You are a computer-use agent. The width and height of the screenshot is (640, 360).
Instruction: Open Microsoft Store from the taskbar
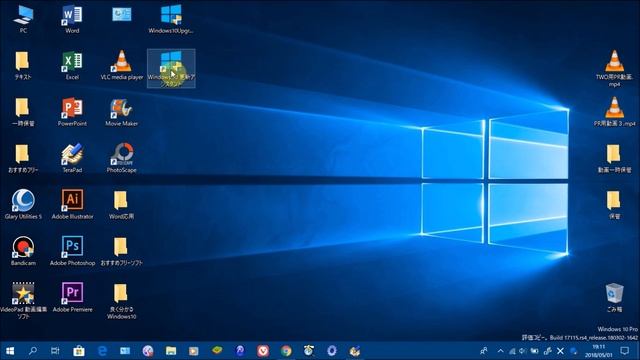[x=79, y=351]
